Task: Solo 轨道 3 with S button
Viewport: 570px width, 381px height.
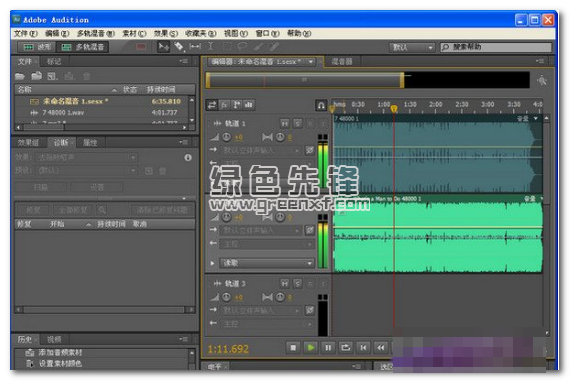Action: [x=298, y=284]
